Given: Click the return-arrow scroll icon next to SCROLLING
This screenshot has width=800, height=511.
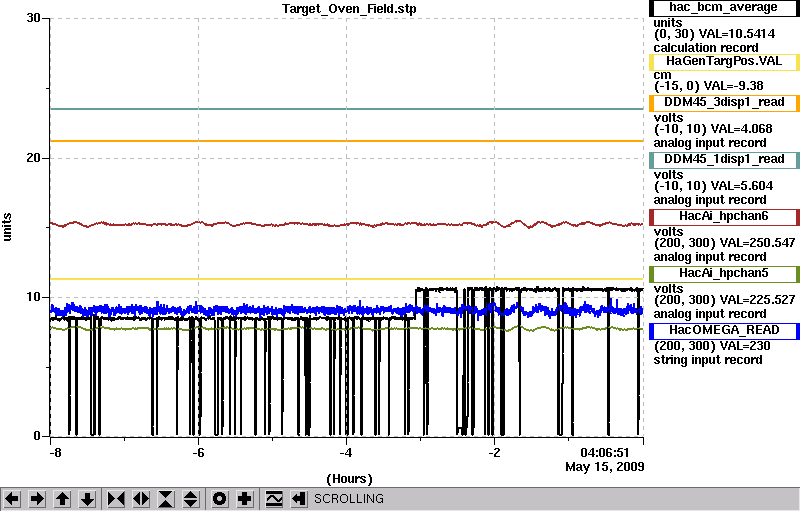Looking at the screenshot, I should [299, 499].
